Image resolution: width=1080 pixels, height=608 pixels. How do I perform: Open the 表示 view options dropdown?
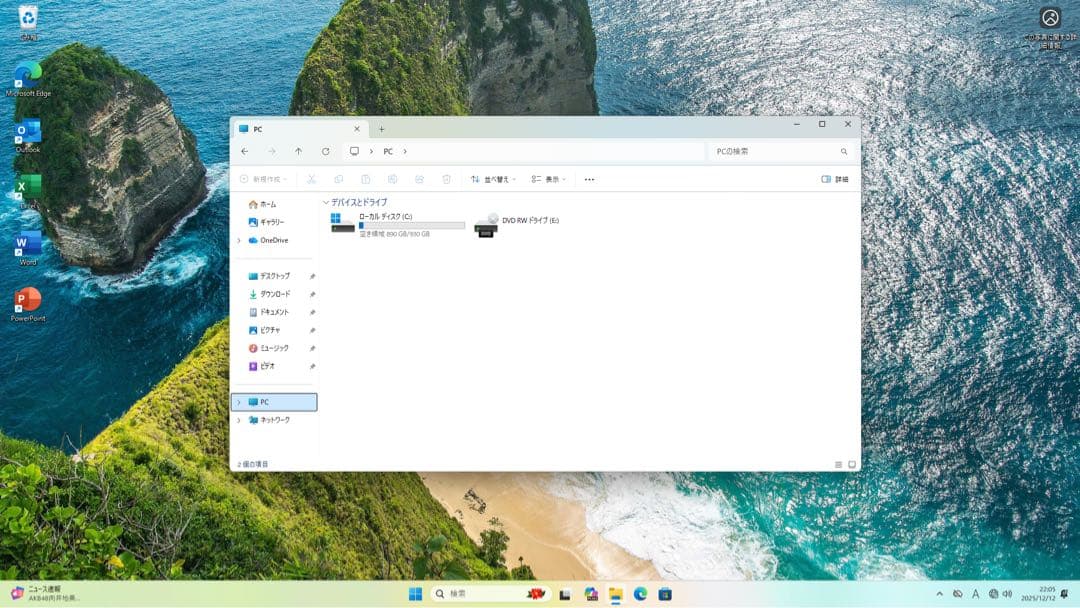[x=551, y=179]
